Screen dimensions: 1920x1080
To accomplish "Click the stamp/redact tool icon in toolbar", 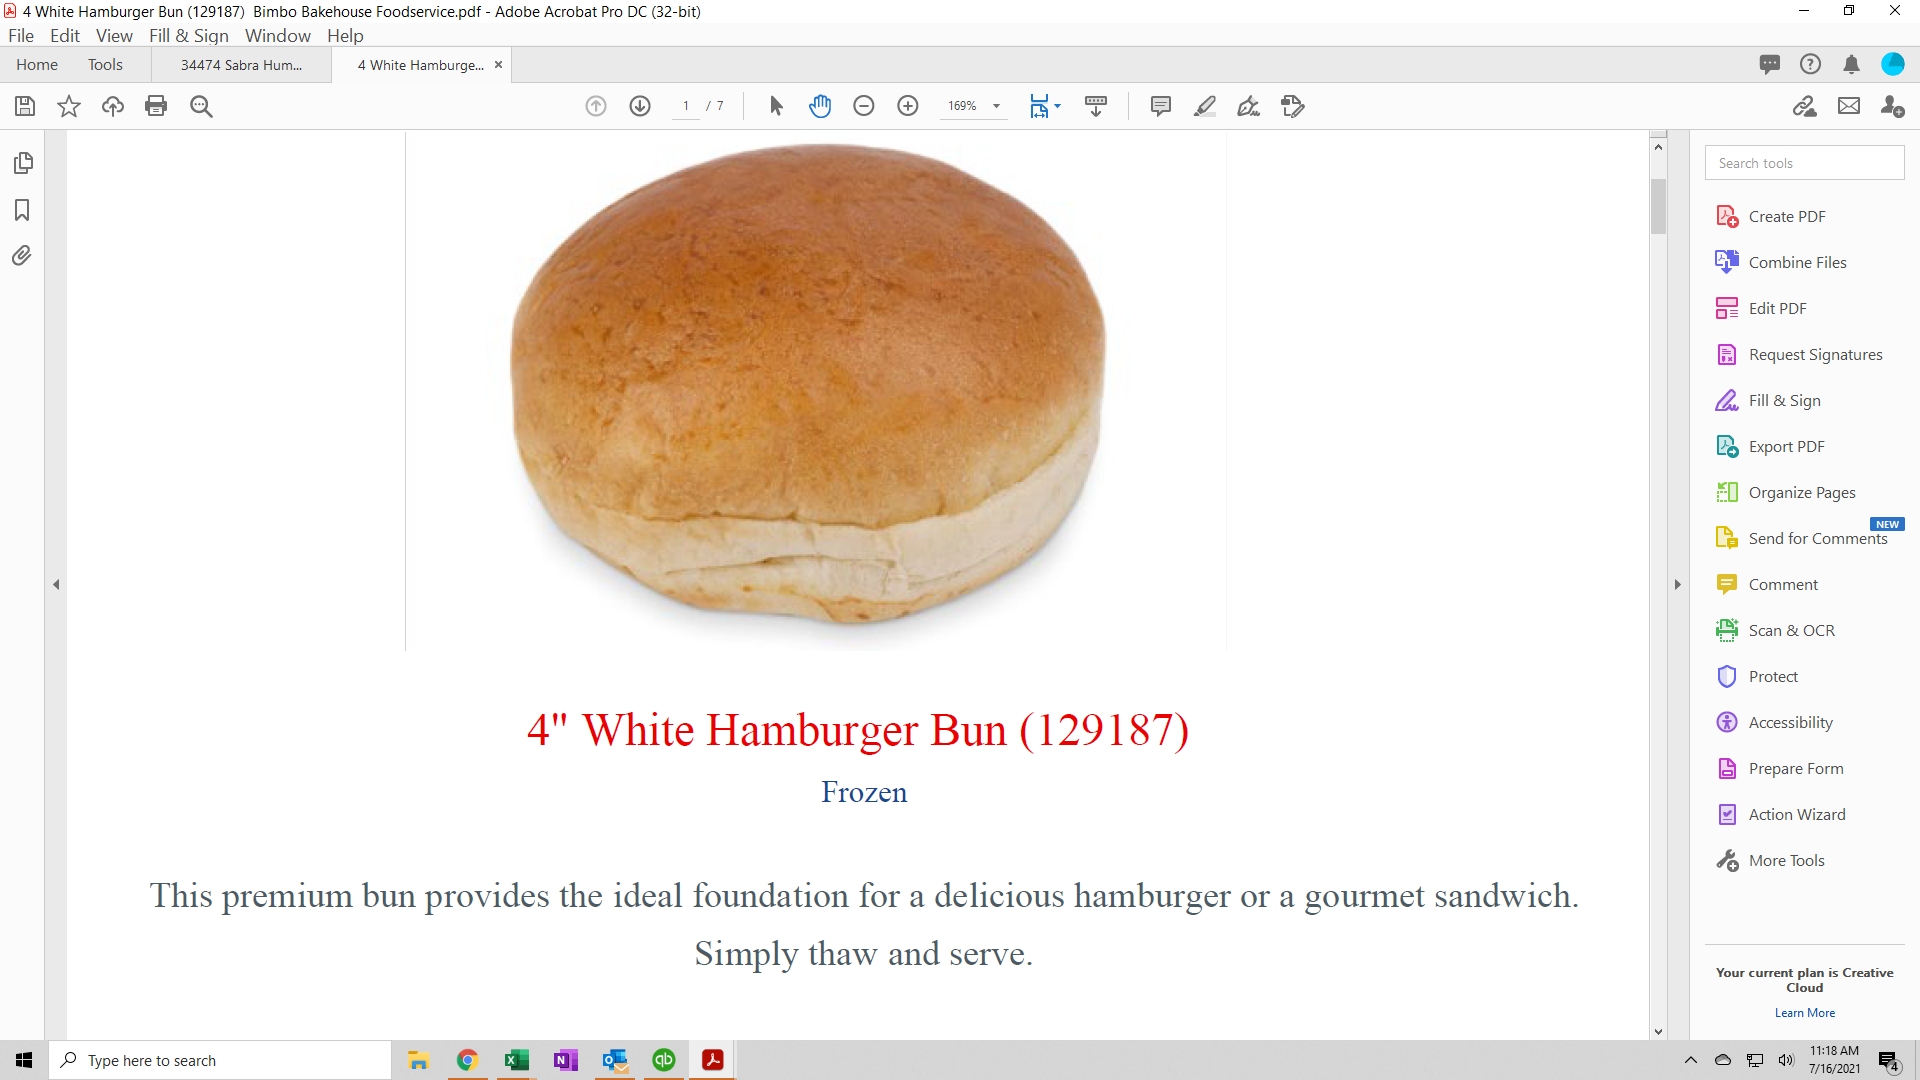I will coord(1293,106).
